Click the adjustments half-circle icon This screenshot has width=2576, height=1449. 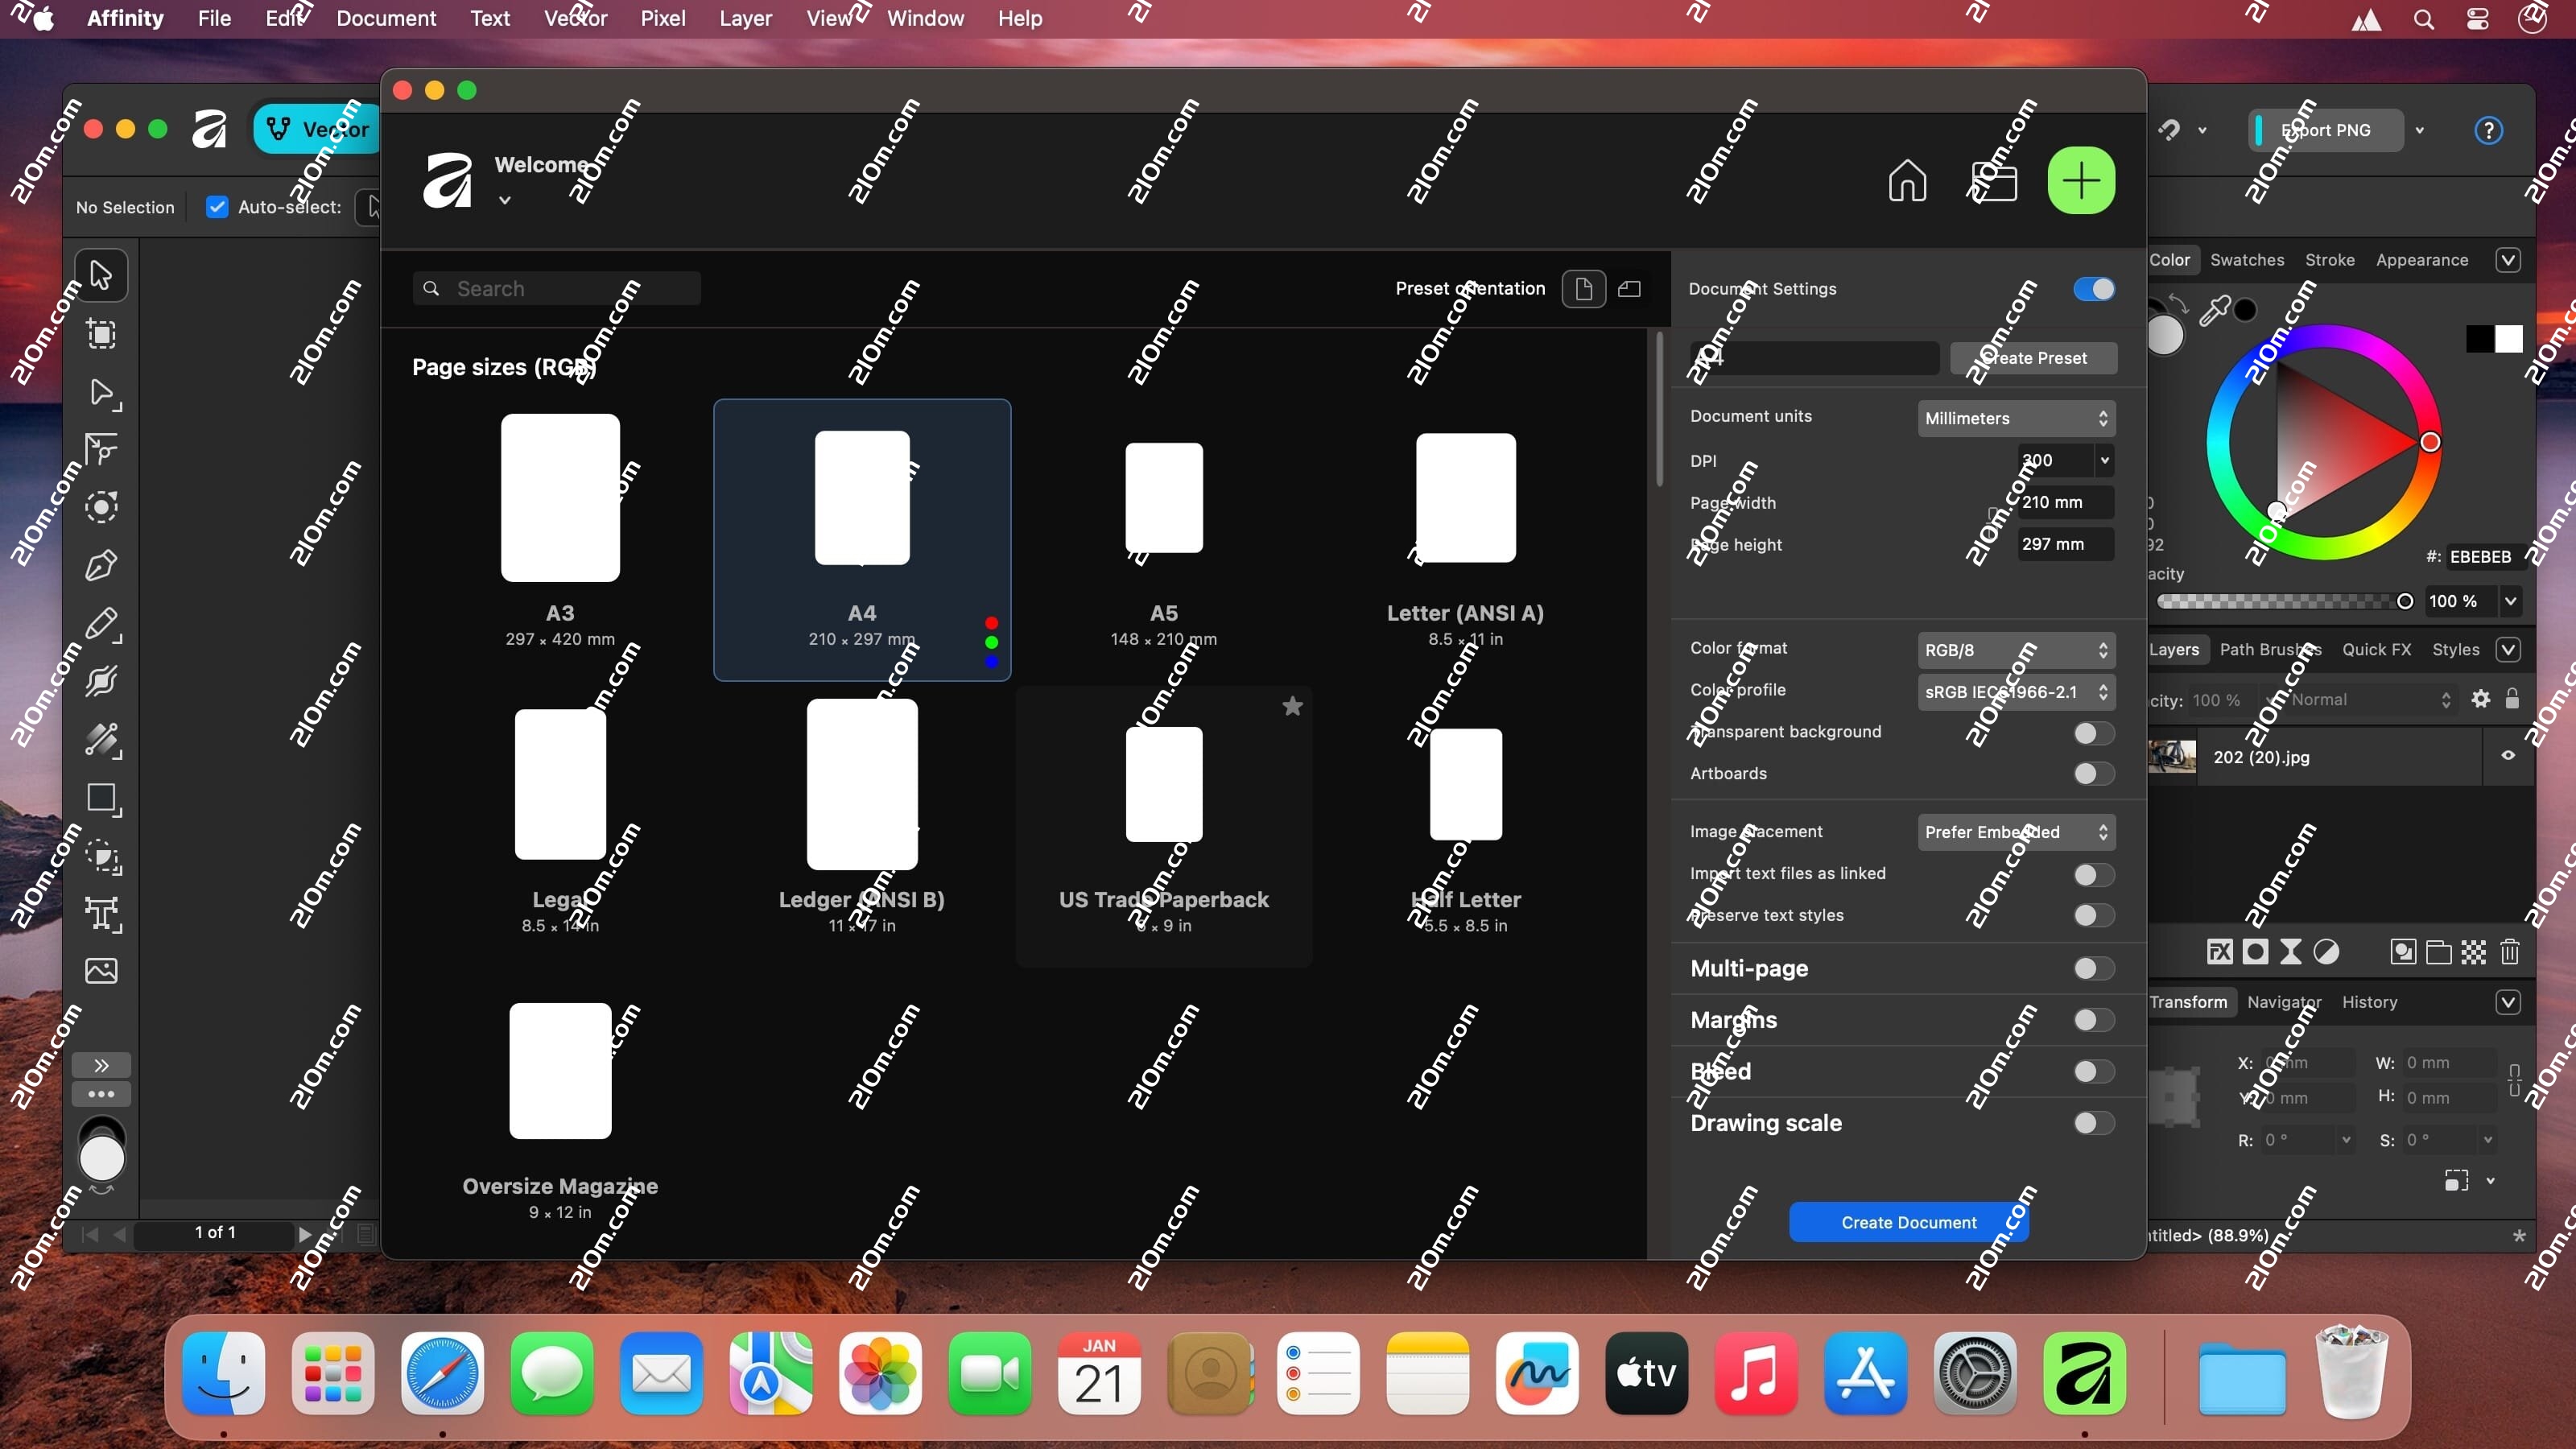[2327, 952]
